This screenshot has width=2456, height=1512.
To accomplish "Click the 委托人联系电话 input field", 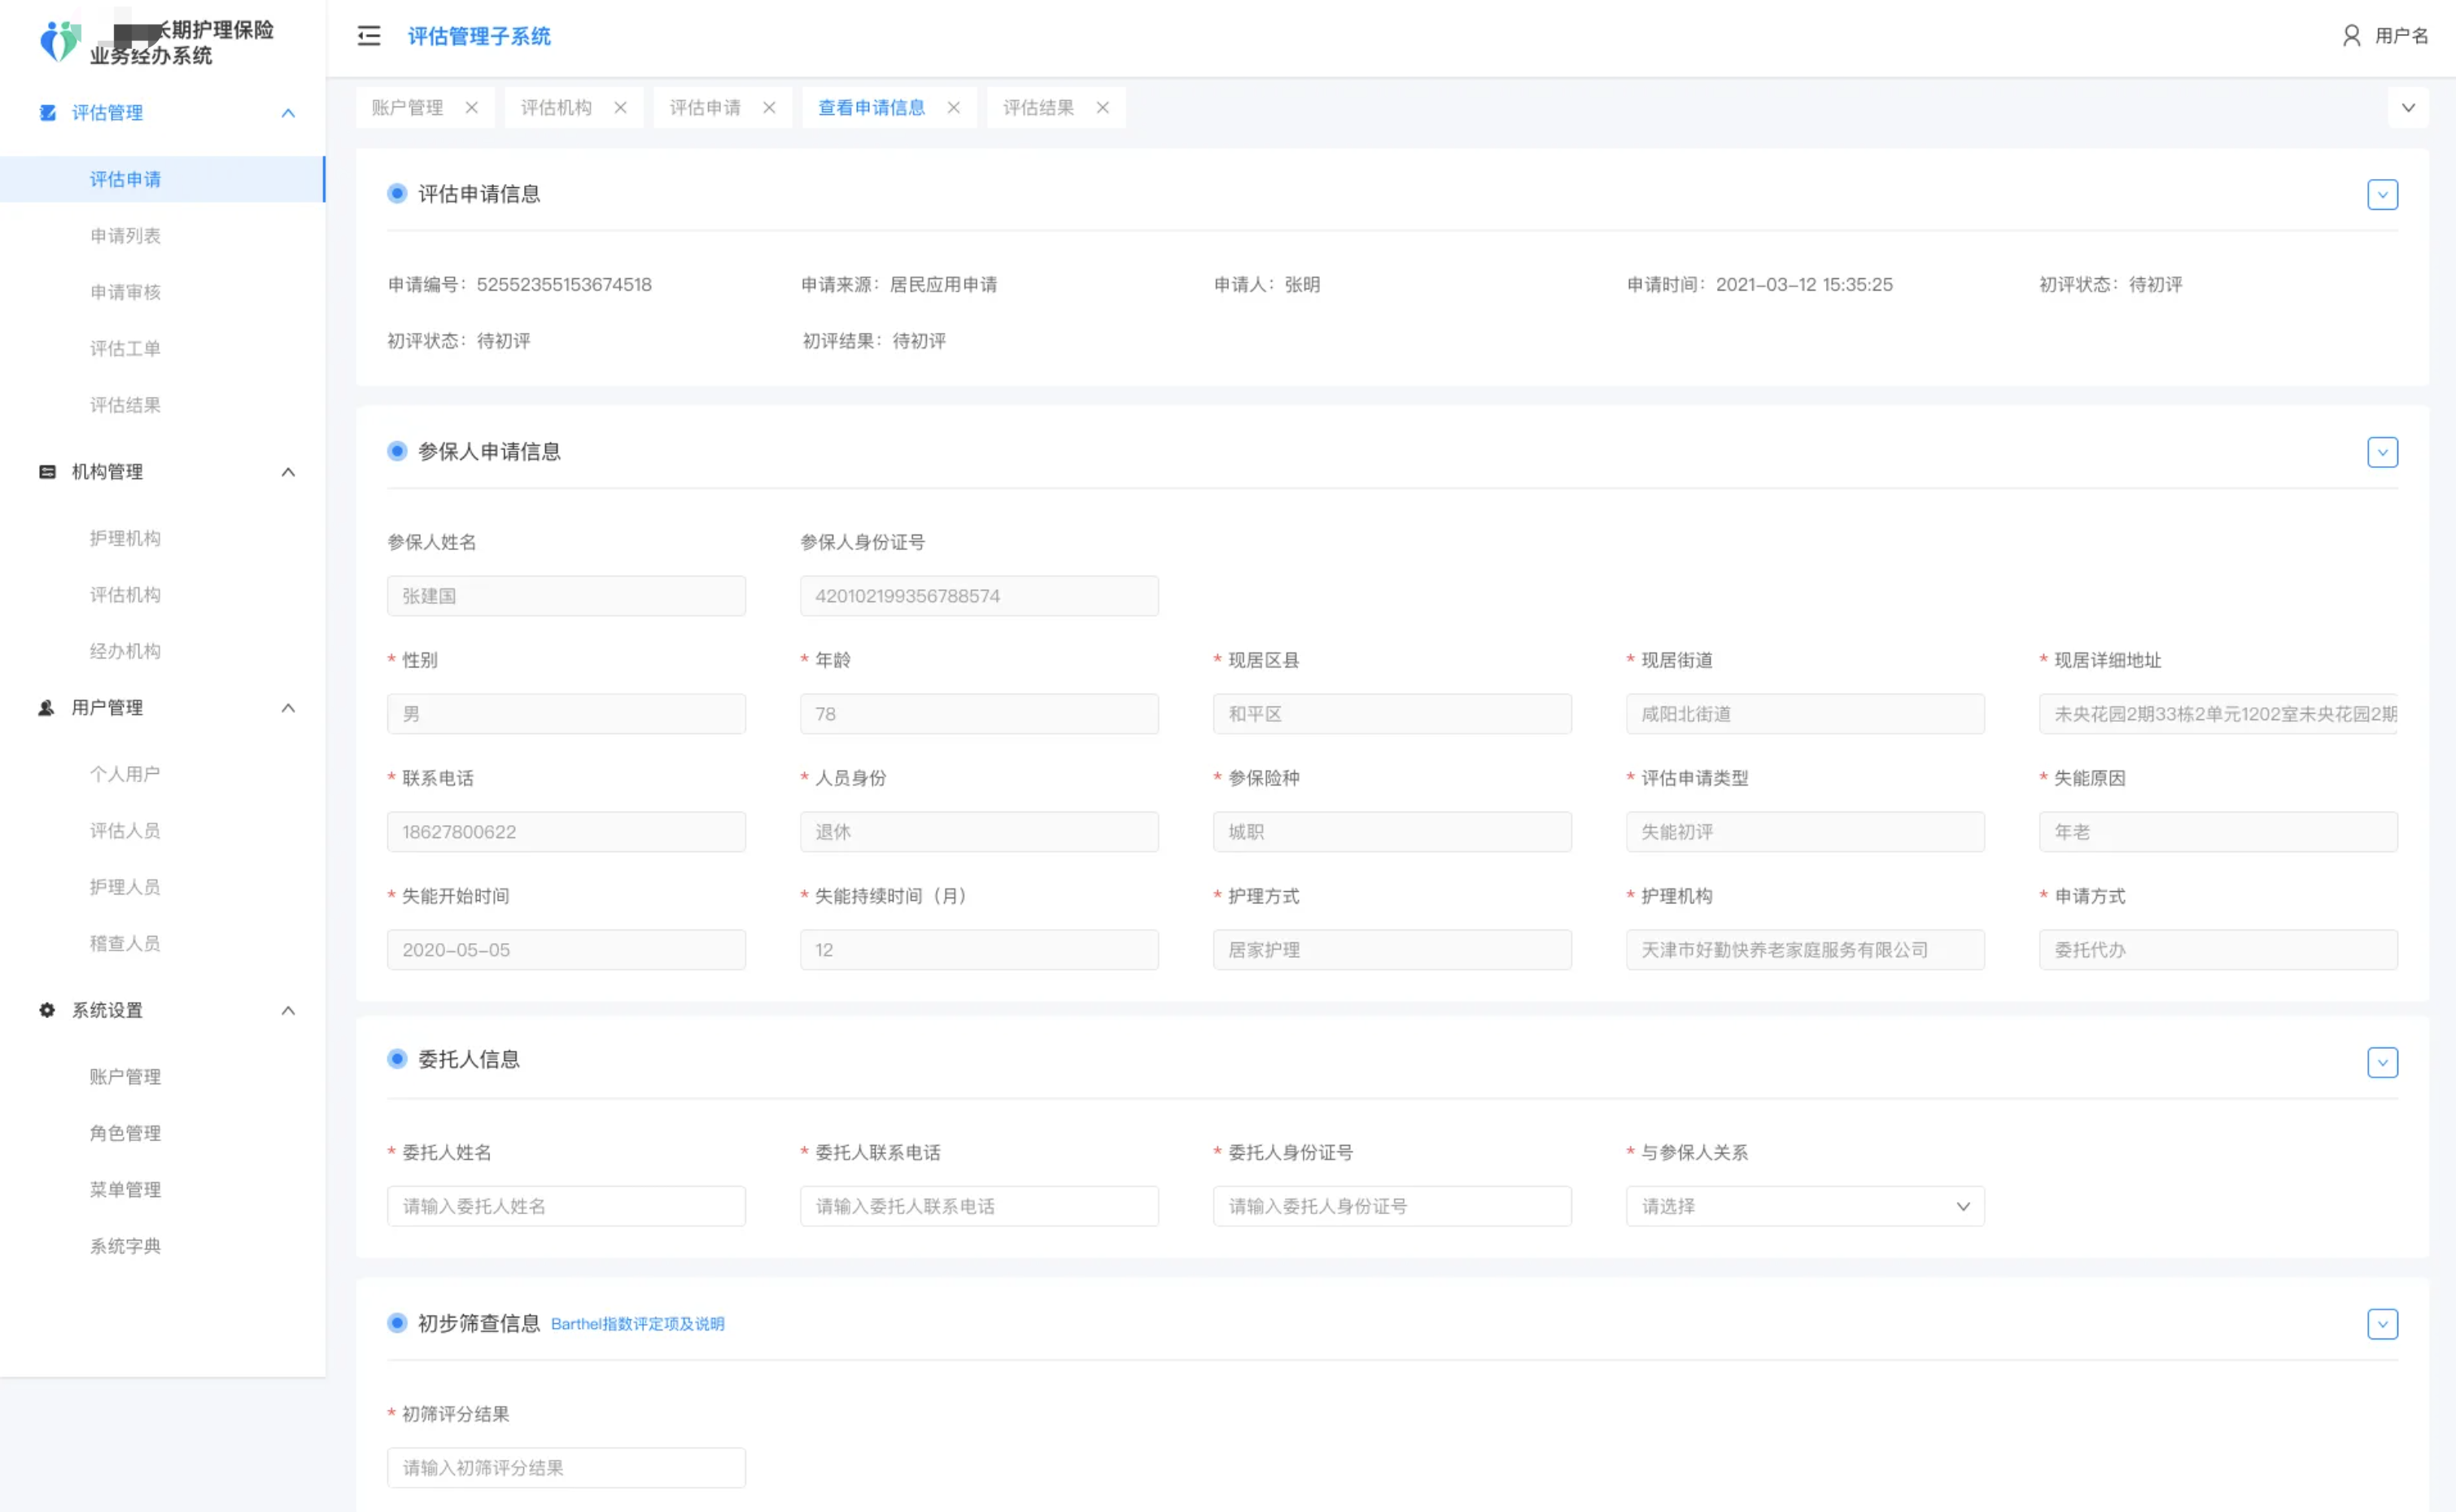I will coord(979,1206).
